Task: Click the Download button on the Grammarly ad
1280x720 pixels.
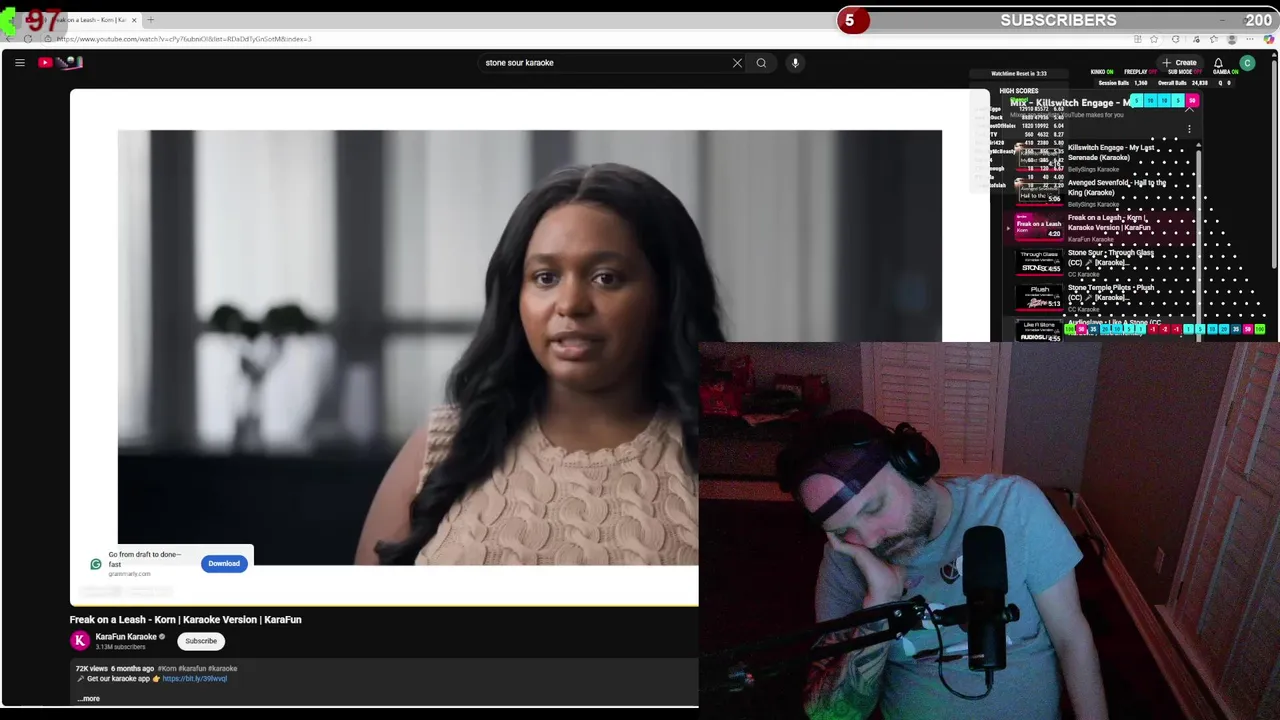Action: (x=224, y=563)
